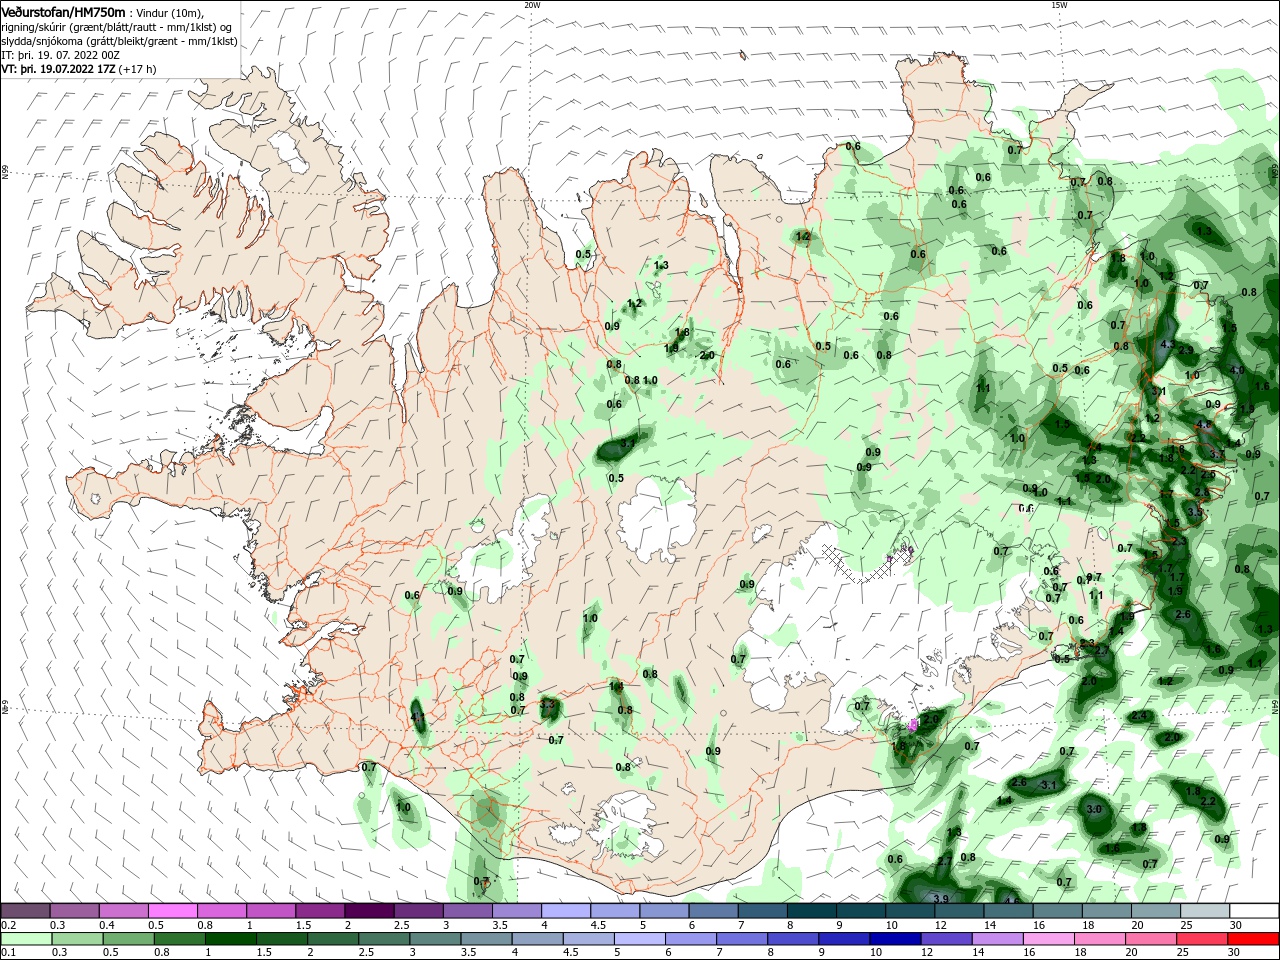Click the upper legend swatch between 25 and 30
1280x960 pixels.
(x=1205, y=911)
